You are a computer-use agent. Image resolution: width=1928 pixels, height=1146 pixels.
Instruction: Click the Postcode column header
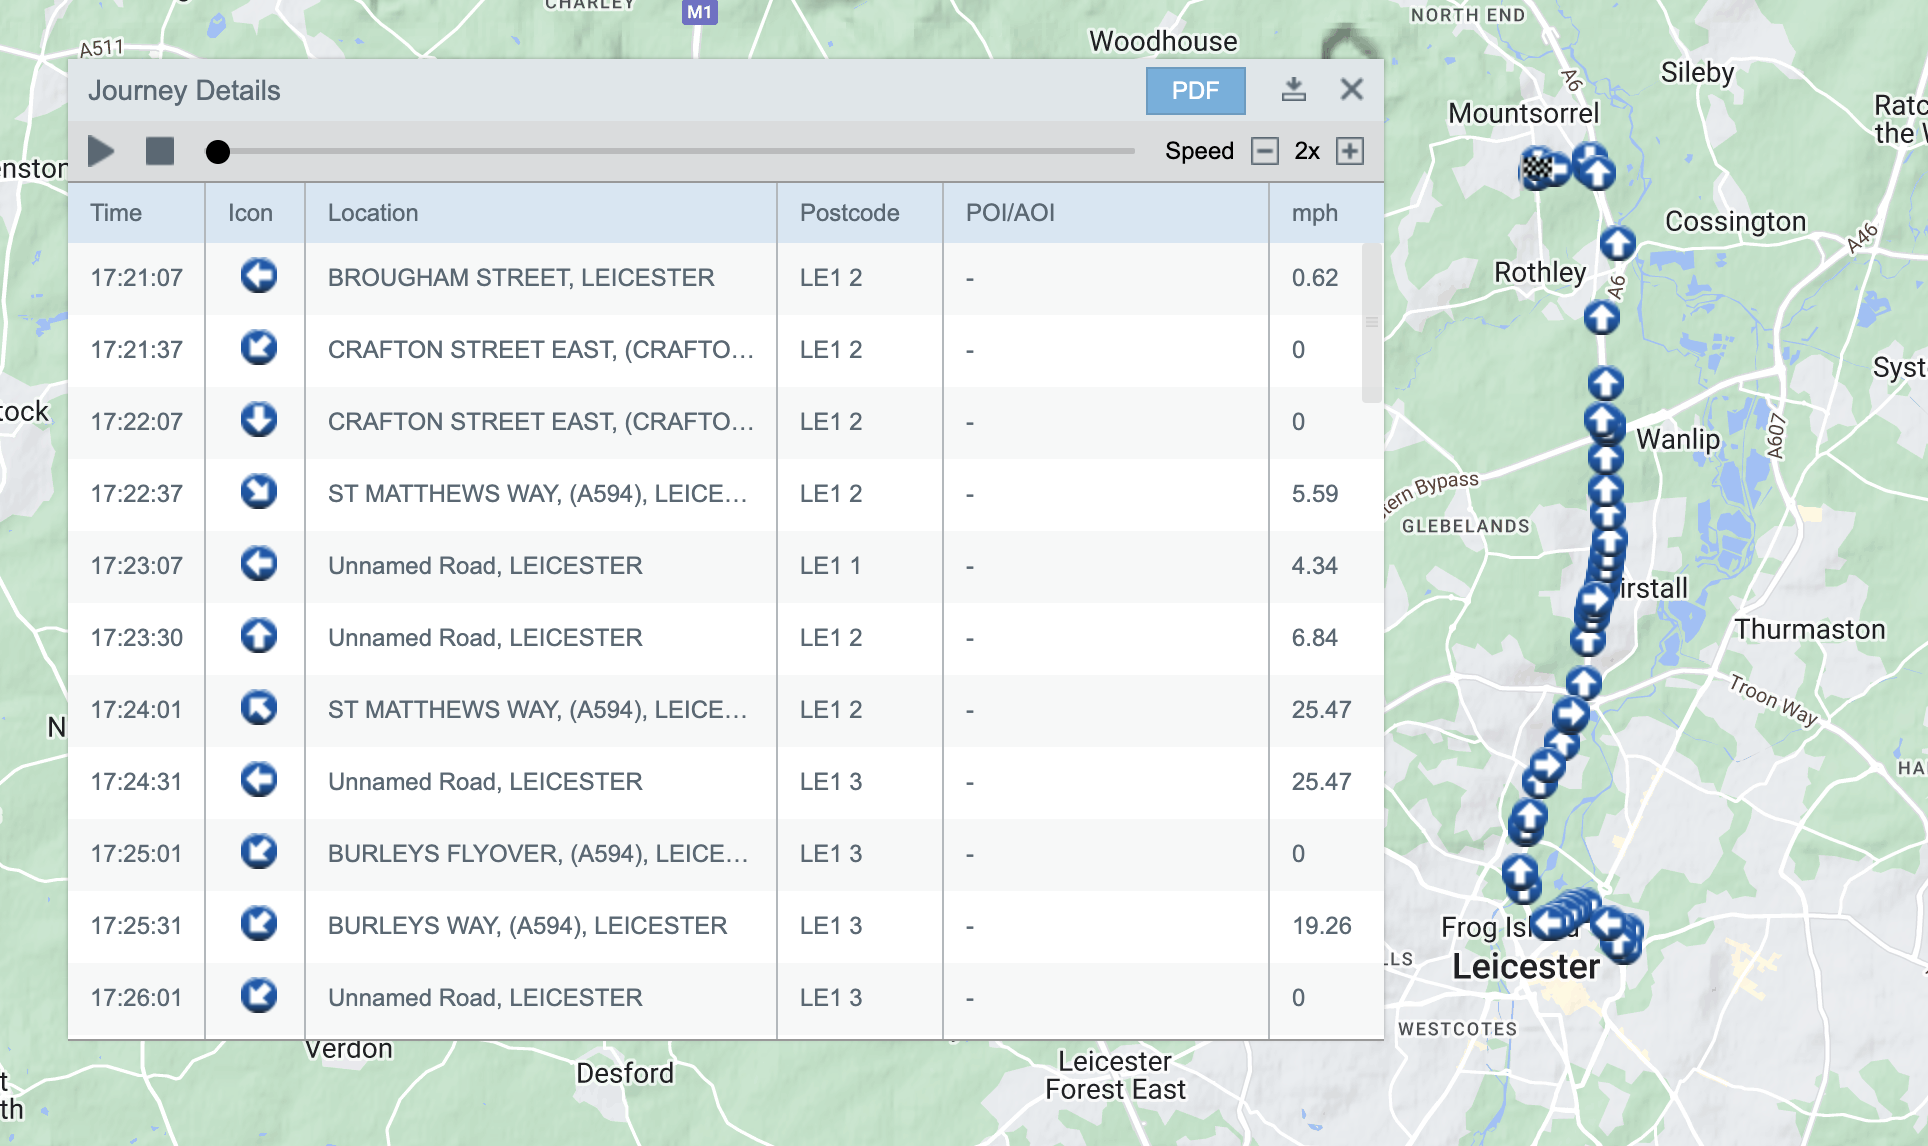click(849, 213)
